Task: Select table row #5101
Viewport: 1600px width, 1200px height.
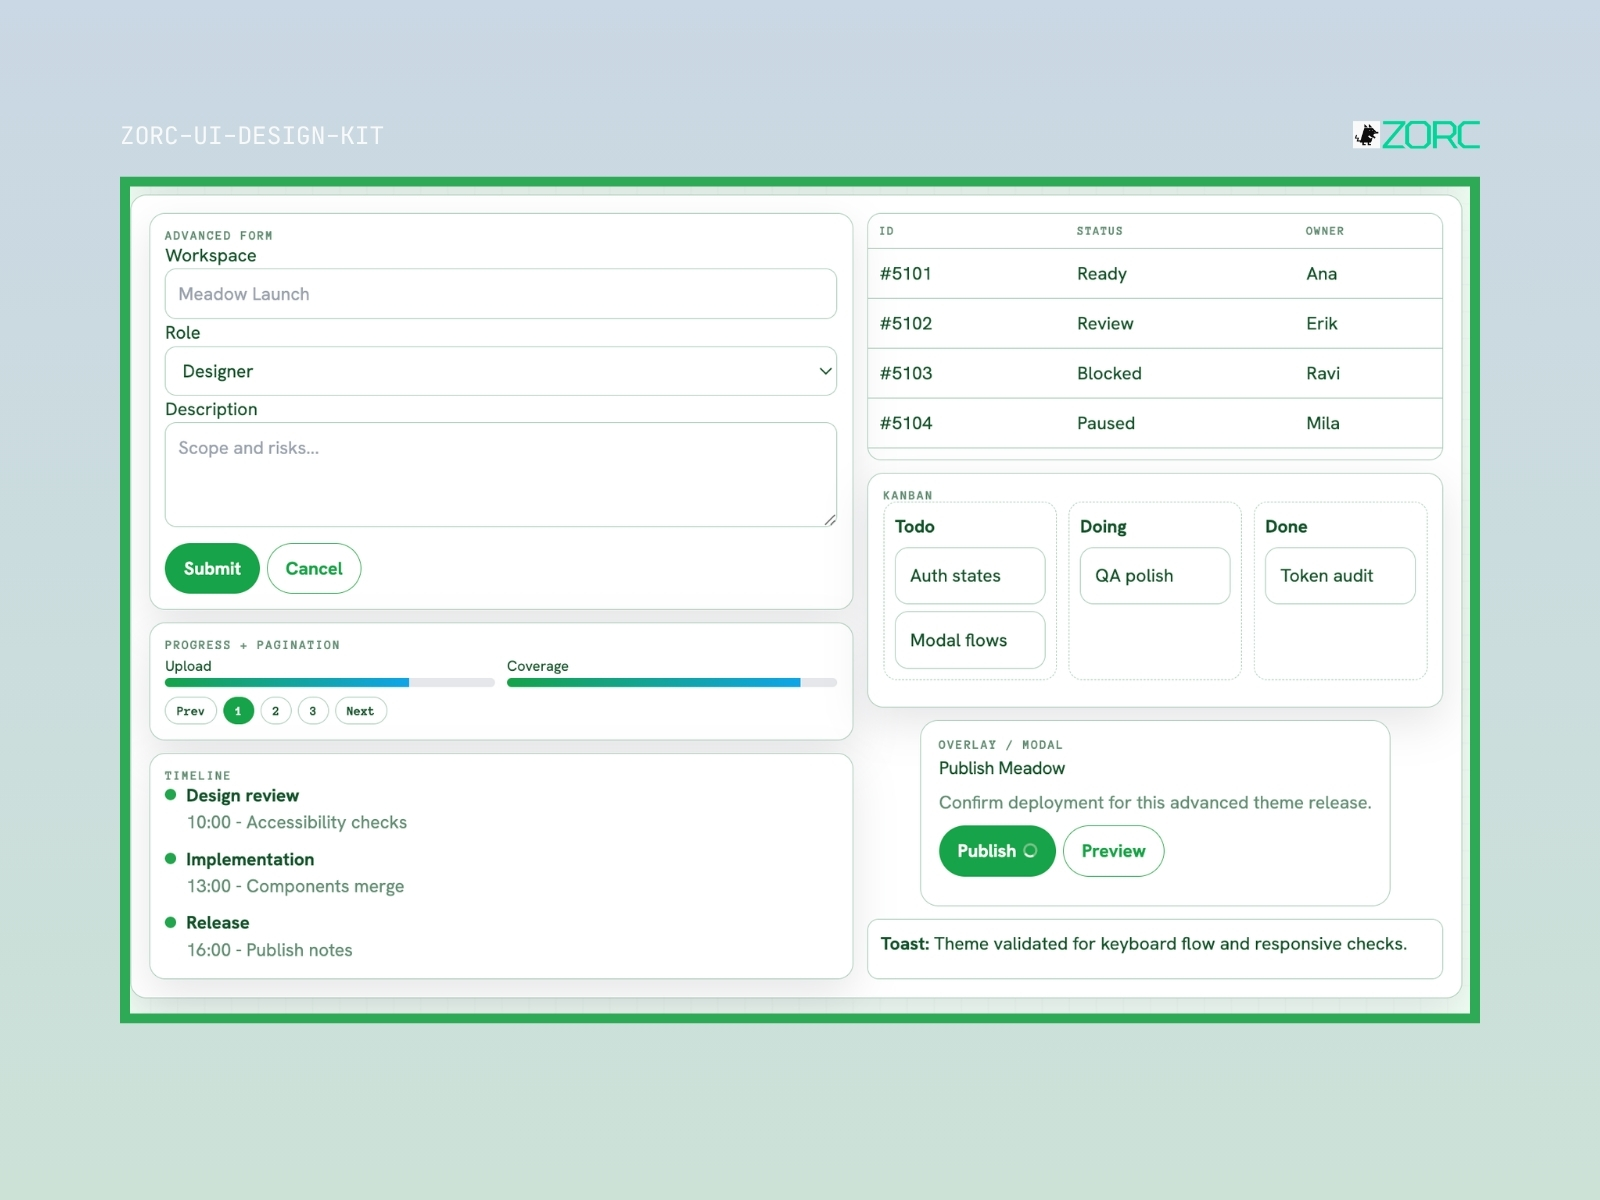Action: [x=1155, y=274]
